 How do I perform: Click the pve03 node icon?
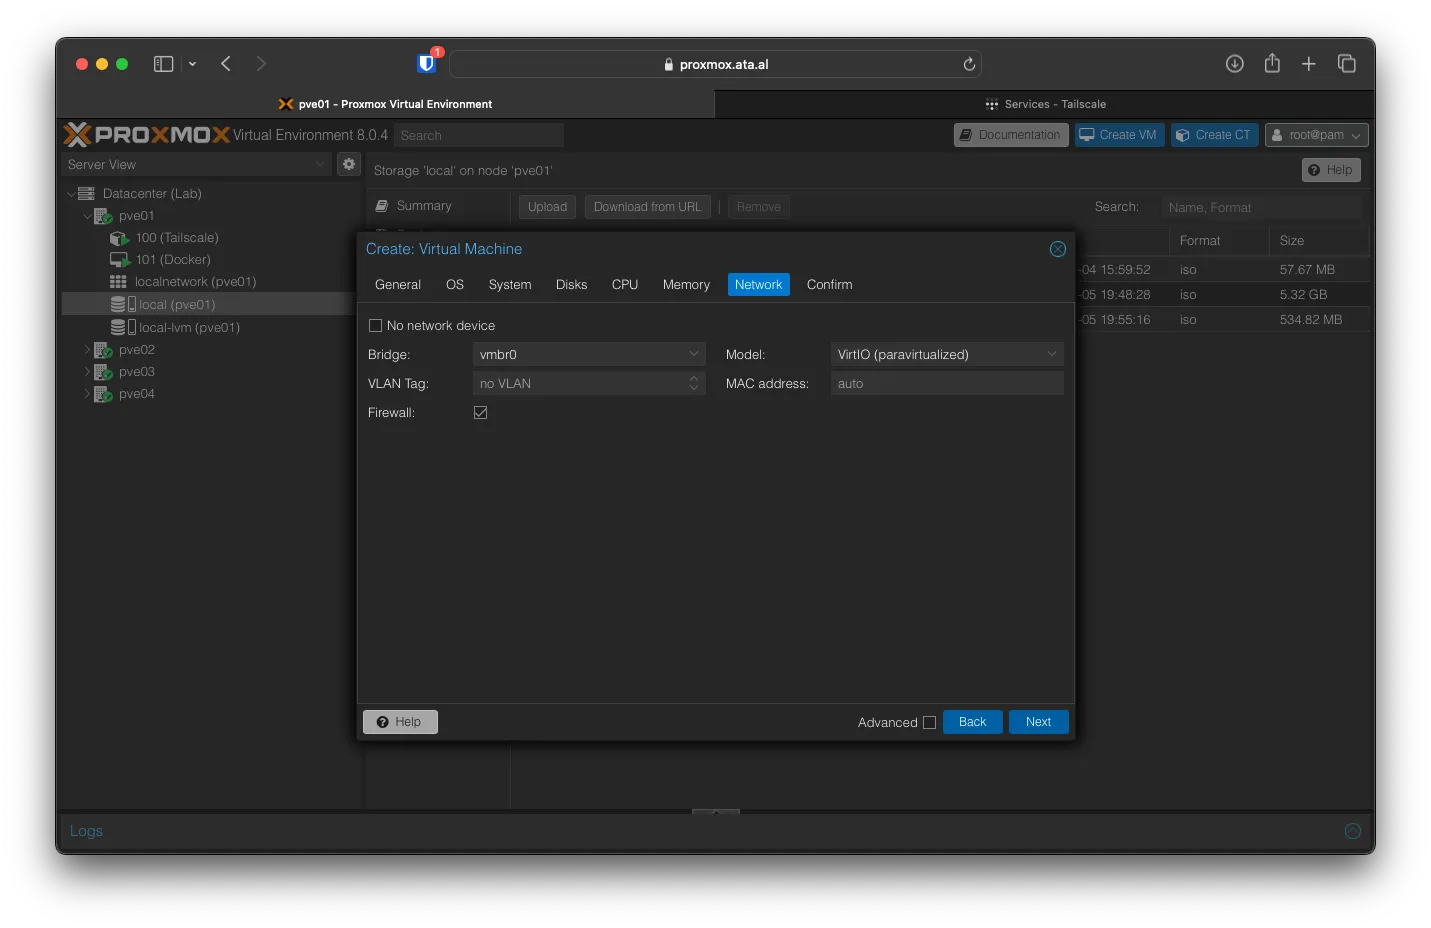point(103,372)
